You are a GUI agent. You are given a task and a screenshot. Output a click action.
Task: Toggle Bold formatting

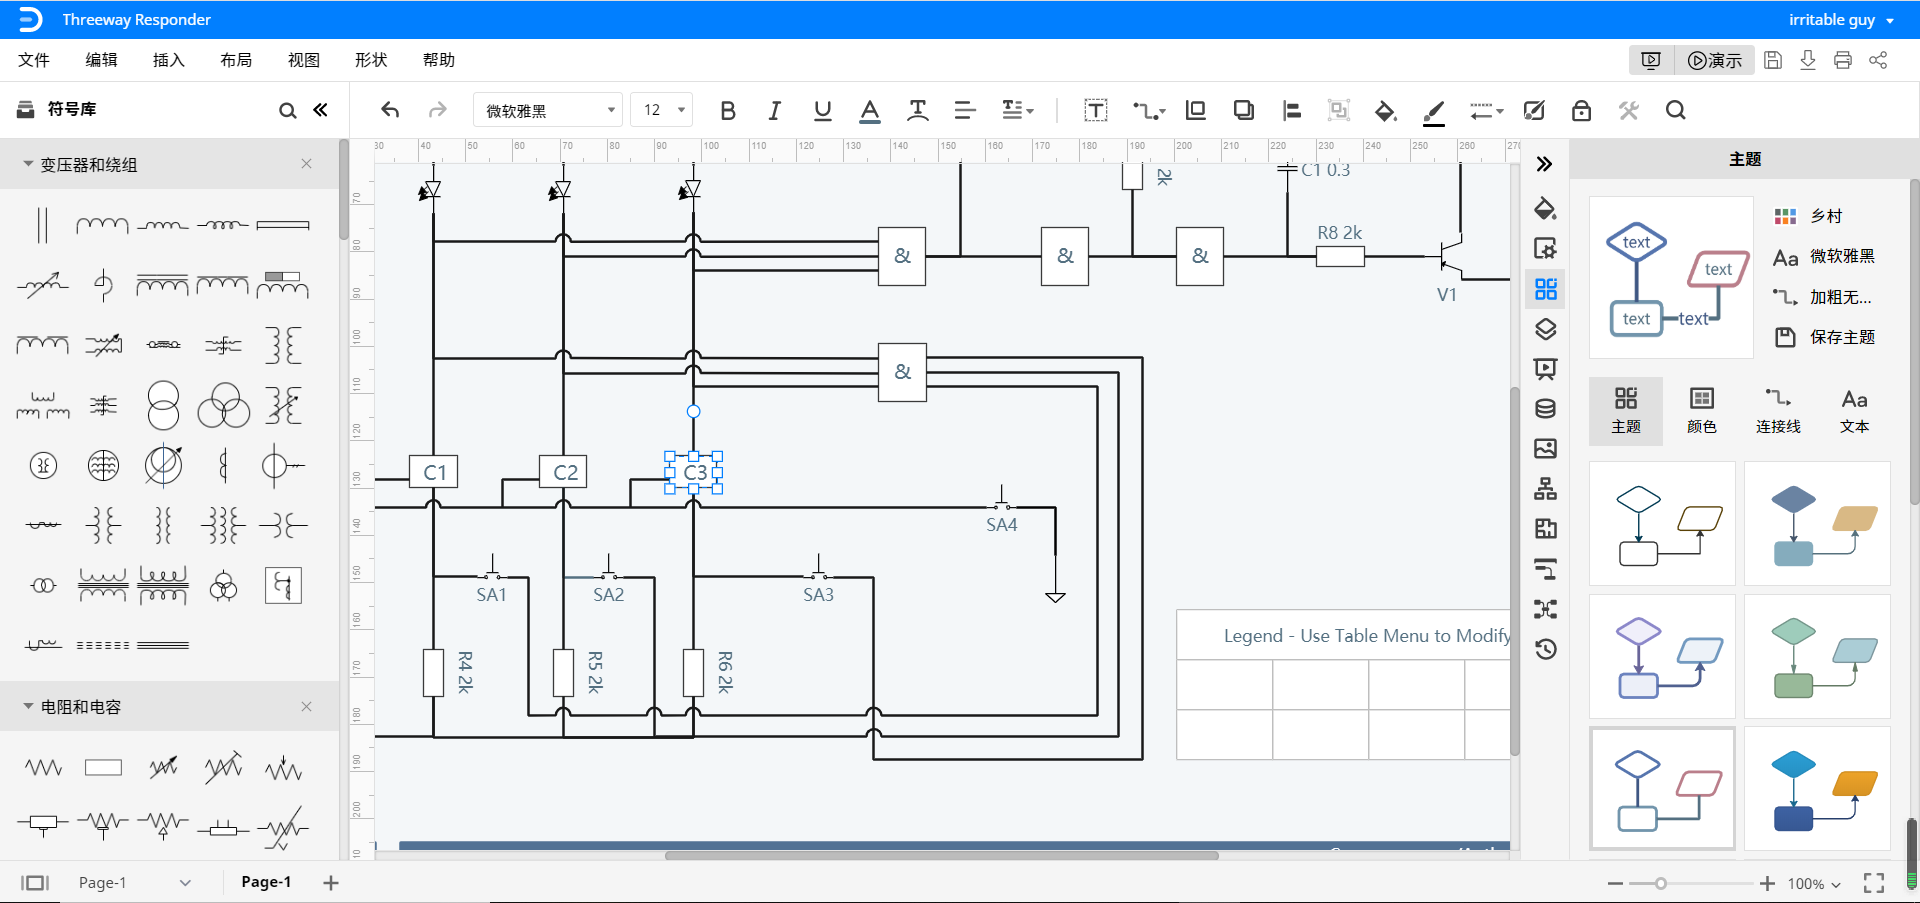click(728, 110)
